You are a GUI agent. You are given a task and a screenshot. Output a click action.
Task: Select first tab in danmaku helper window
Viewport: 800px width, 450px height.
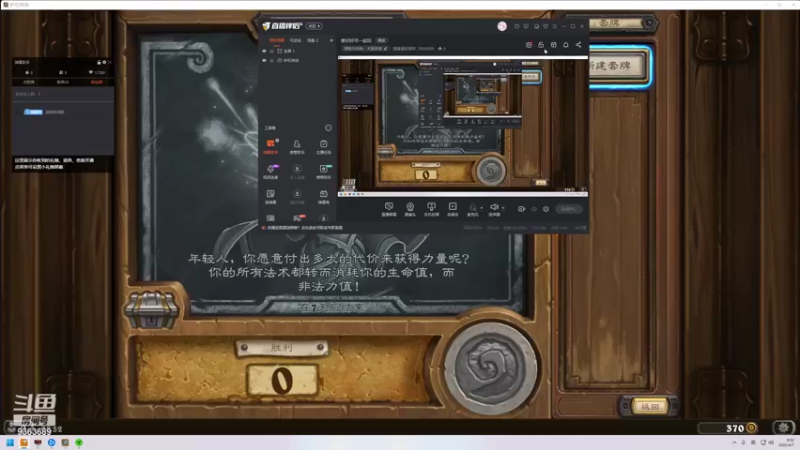pos(29,82)
